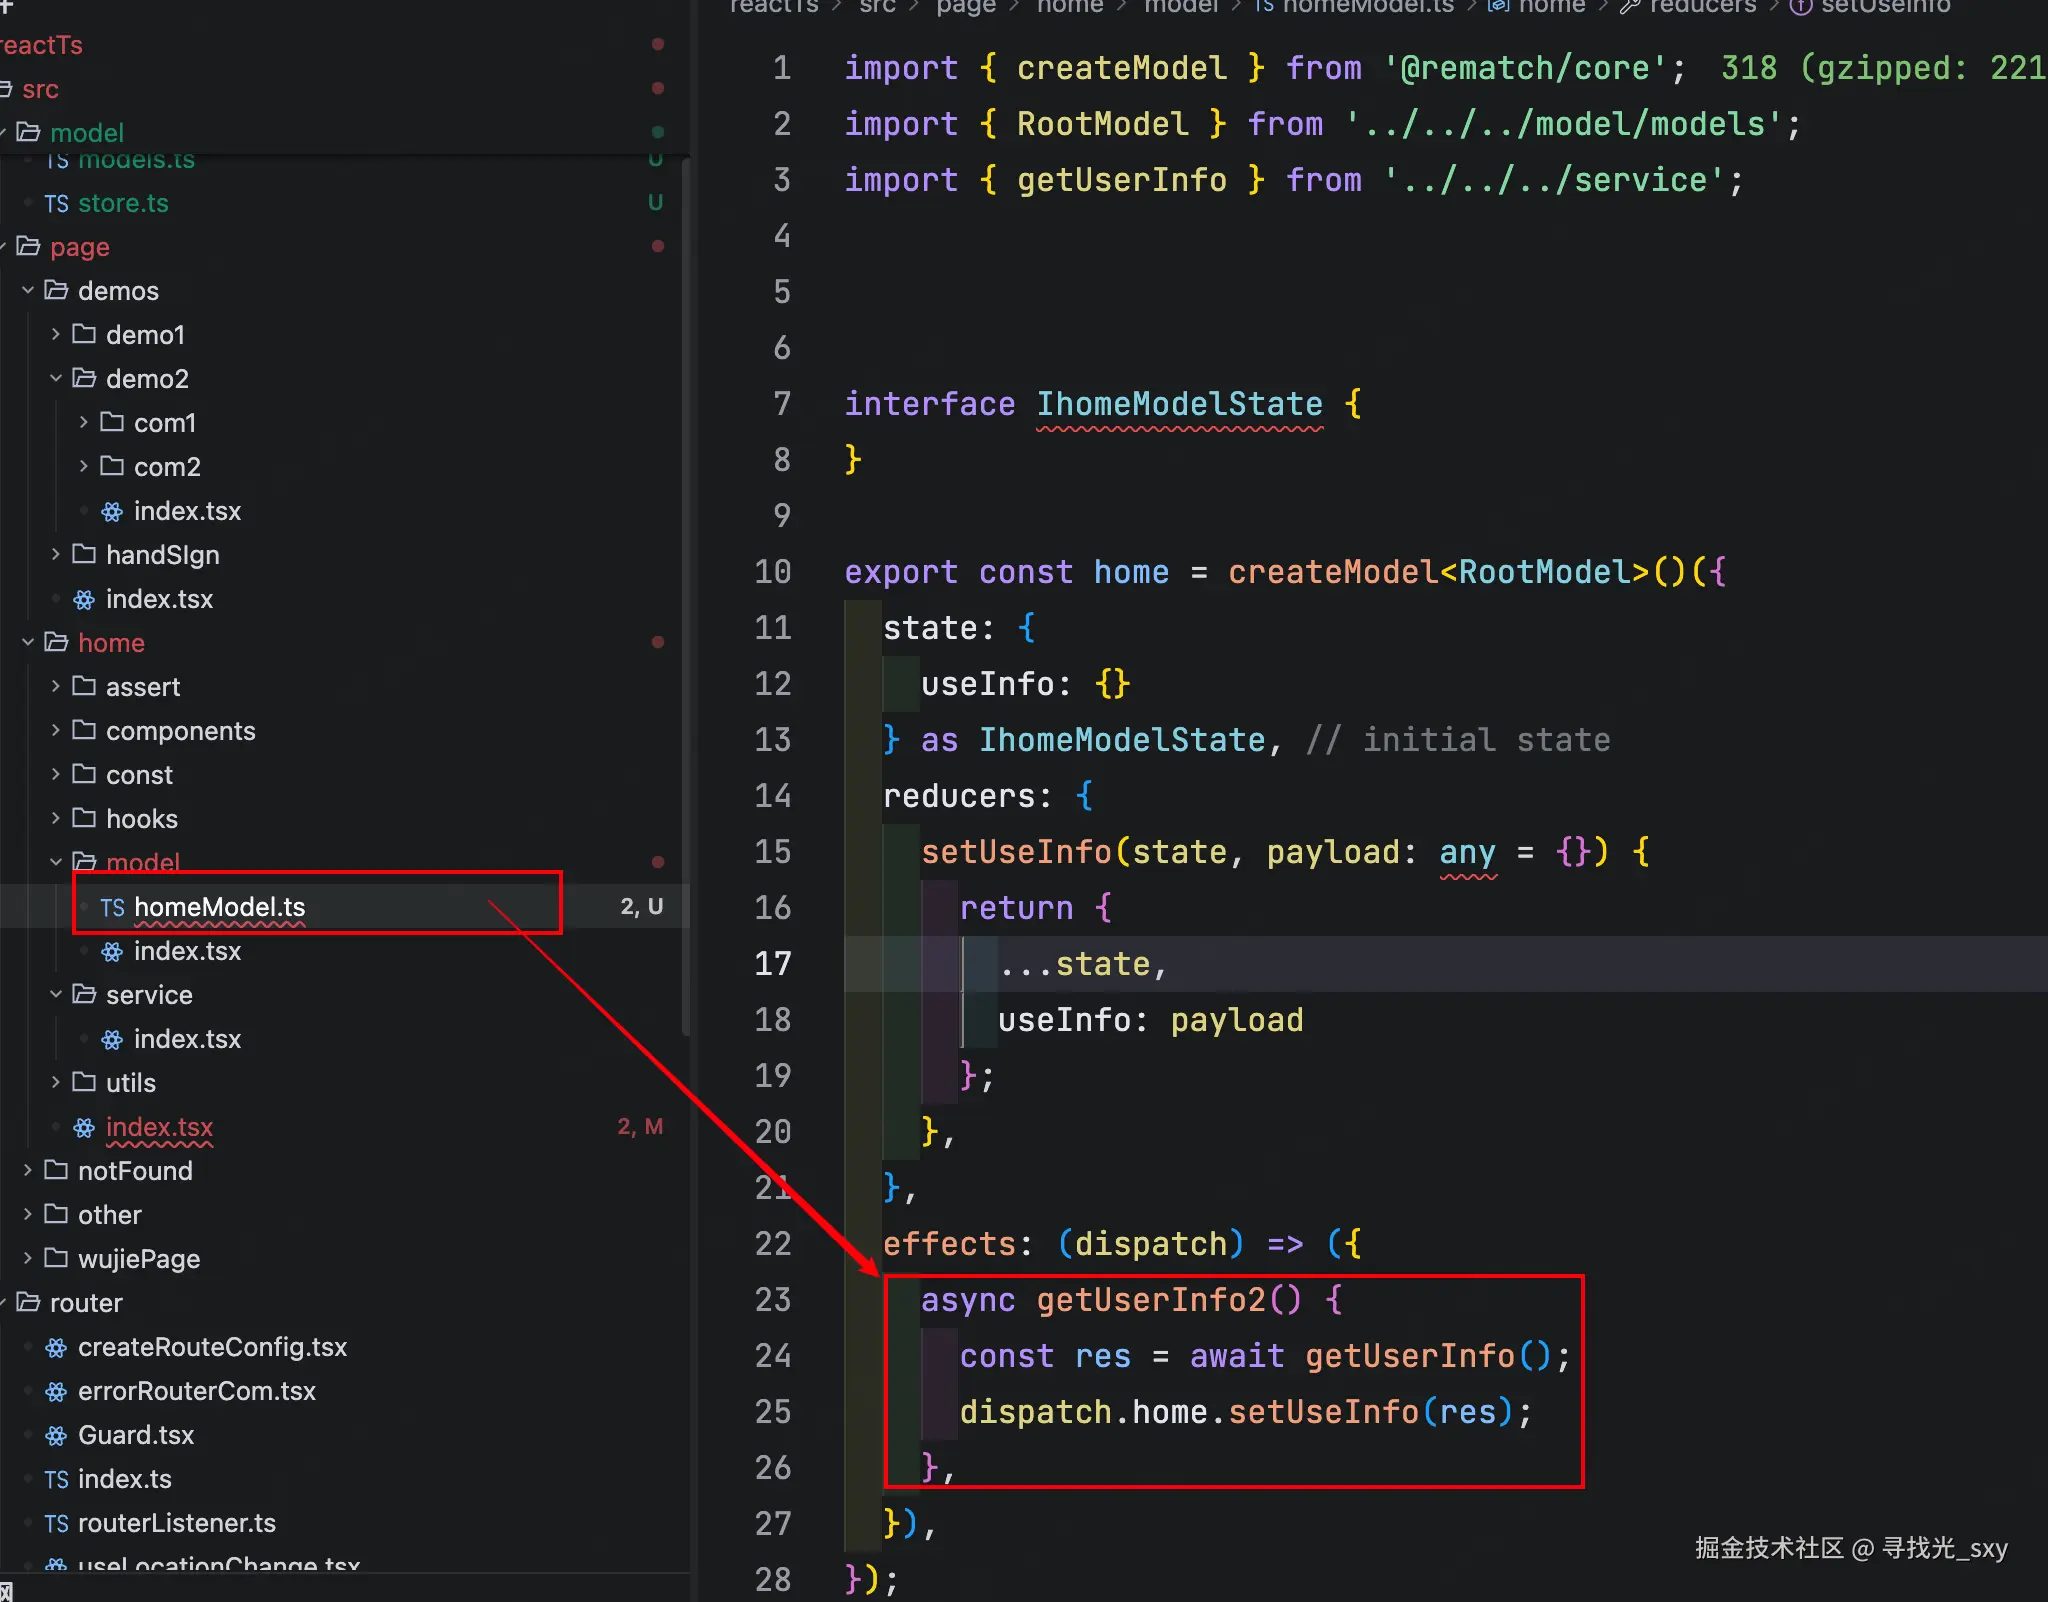Click the TS icon next to routerListener.ts
This screenshot has width=2048, height=1602.
click(x=56, y=1524)
